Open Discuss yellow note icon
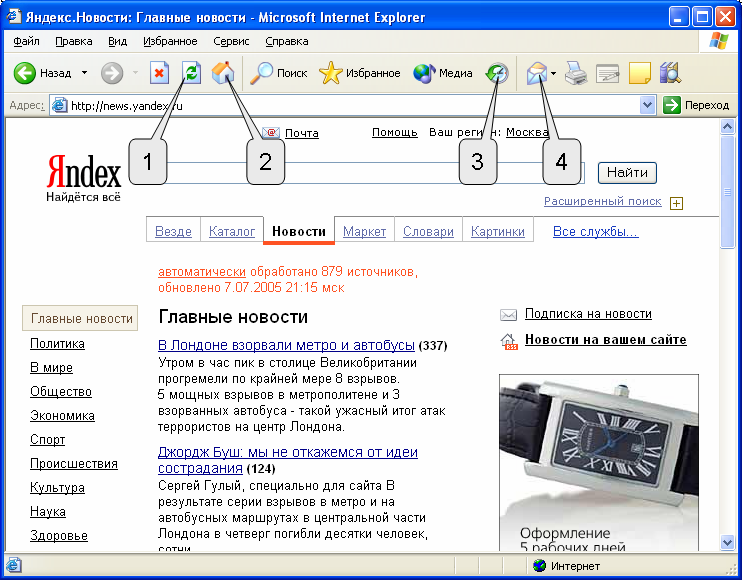Screen dimensions: 742x580 click(x=640, y=73)
